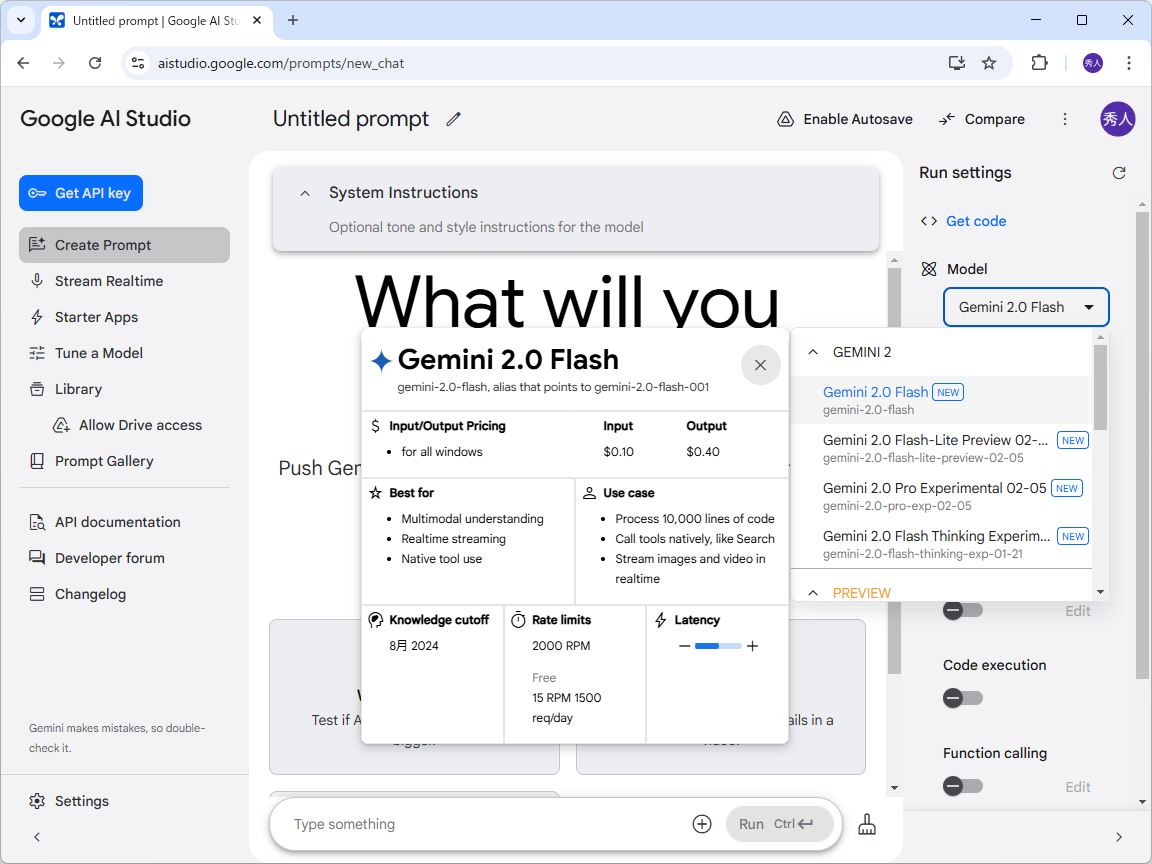Select Tune a Model in the sidebar

[100, 353]
